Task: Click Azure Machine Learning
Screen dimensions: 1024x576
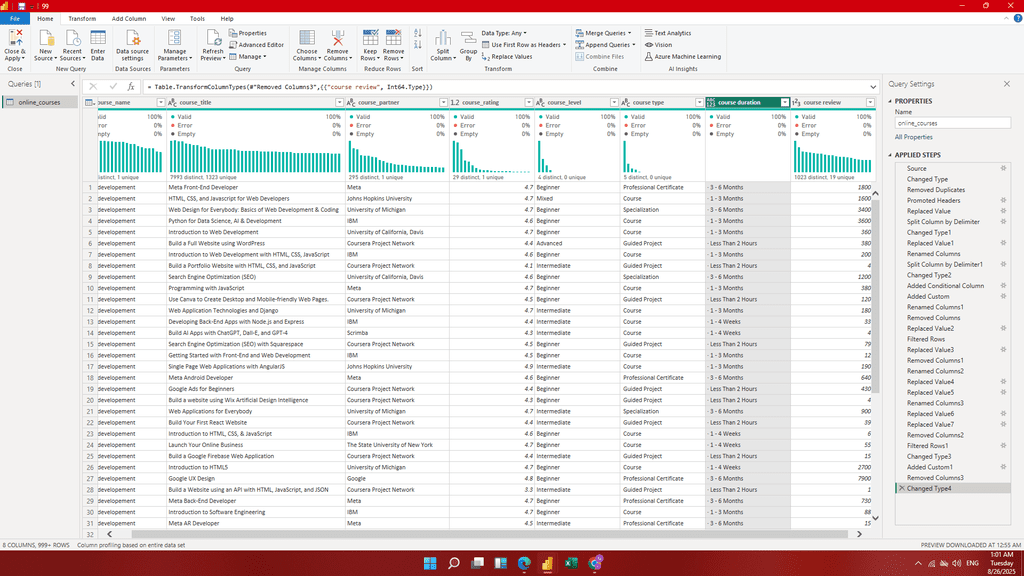Action: (x=682, y=57)
